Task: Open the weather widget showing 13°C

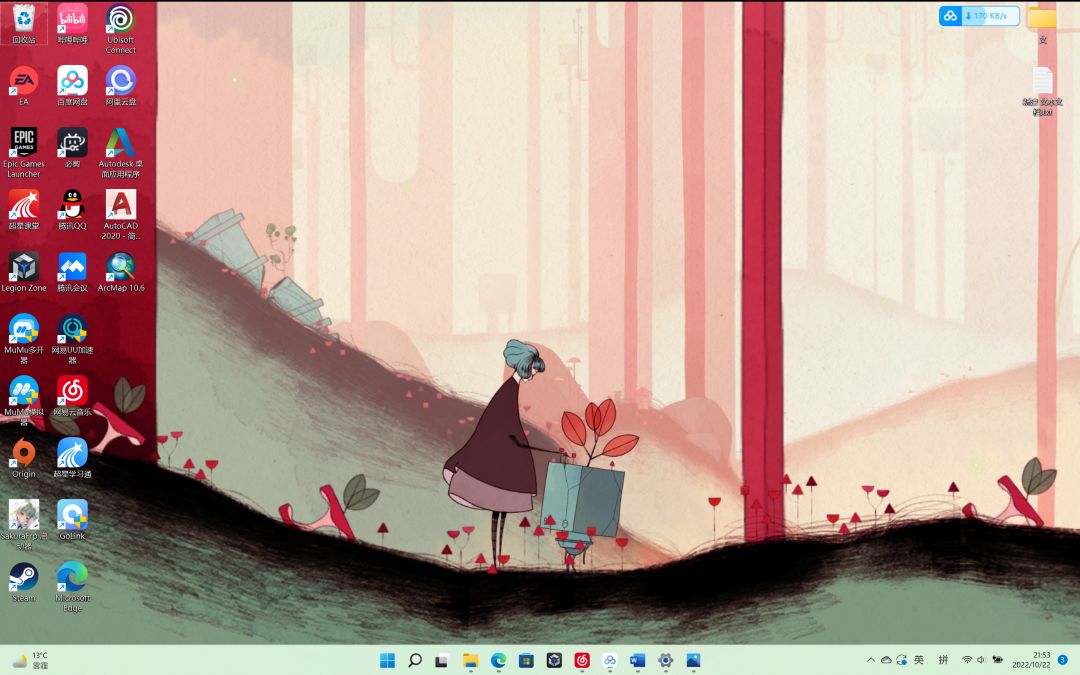Action: tap(31, 661)
